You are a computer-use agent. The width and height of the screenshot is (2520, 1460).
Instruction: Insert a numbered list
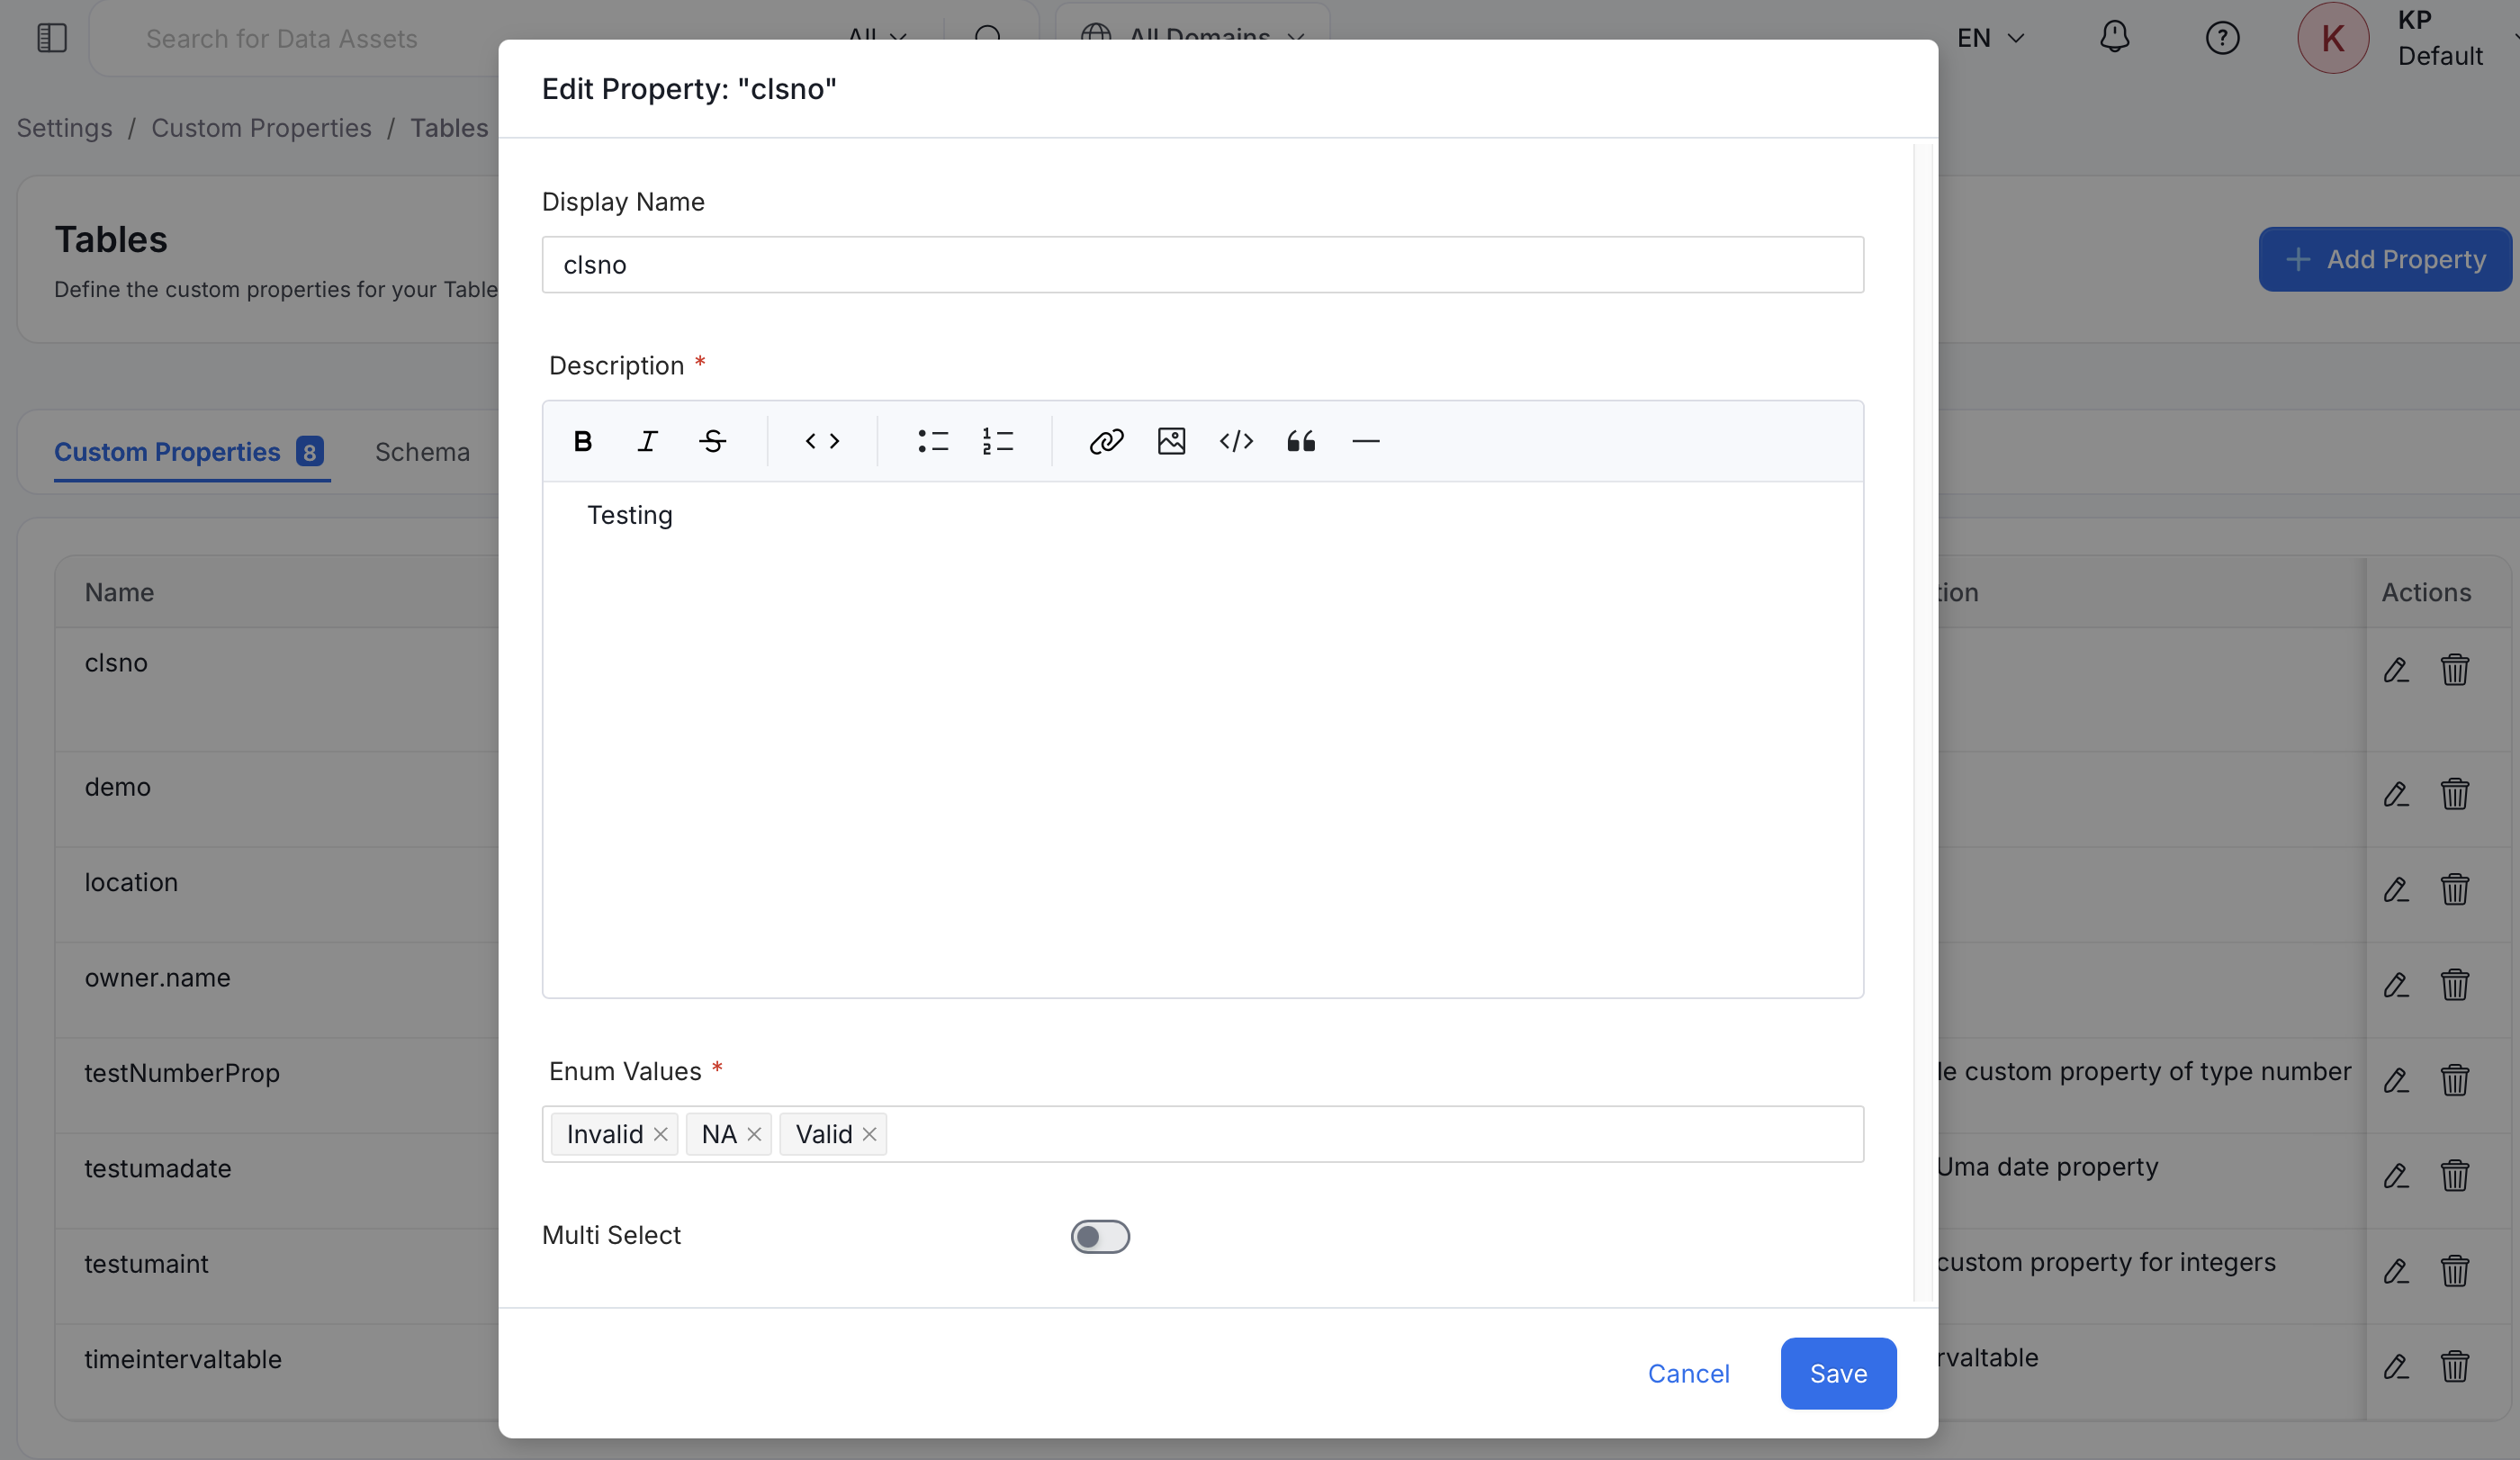pyautogui.click(x=998, y=441)
